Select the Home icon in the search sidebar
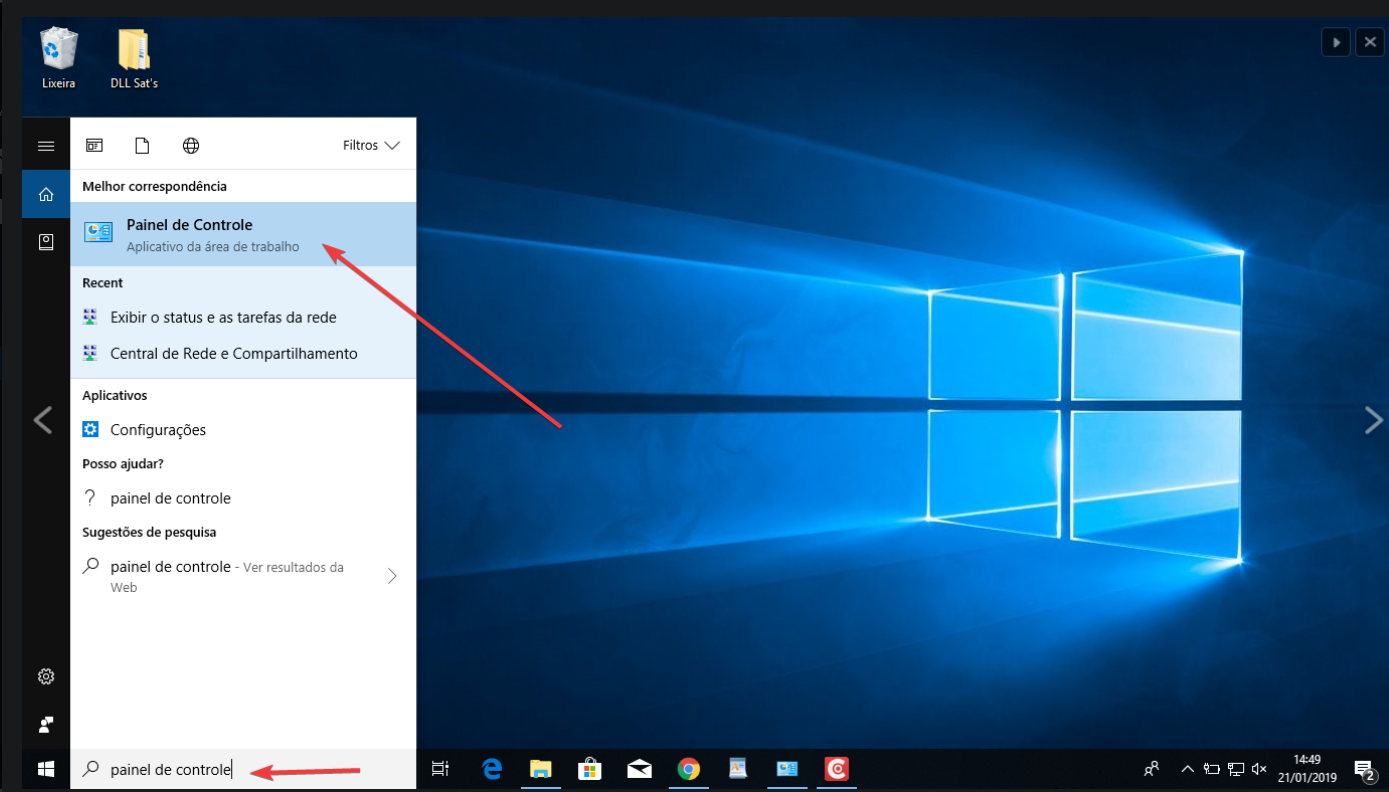The height and width of the screenshot is (792, 1389). 46,194
